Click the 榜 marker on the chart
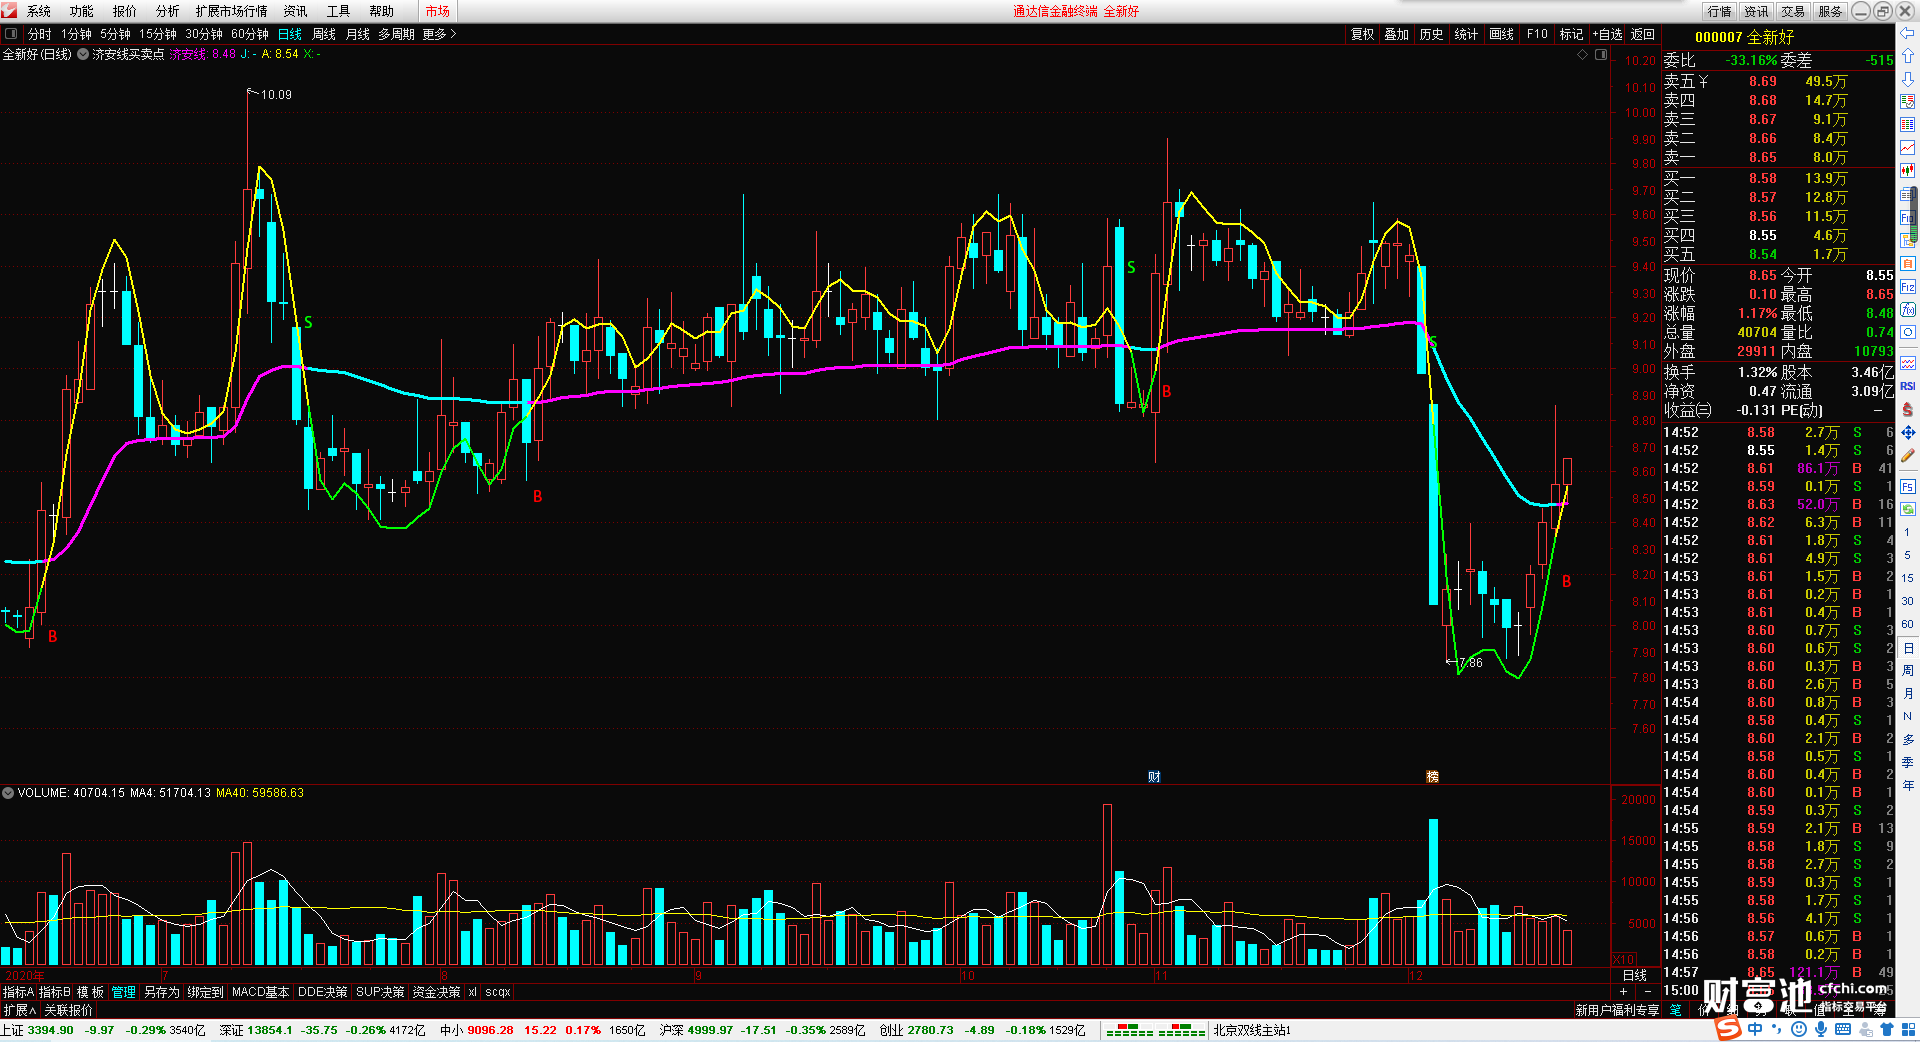 click(x=1432, y=777)
